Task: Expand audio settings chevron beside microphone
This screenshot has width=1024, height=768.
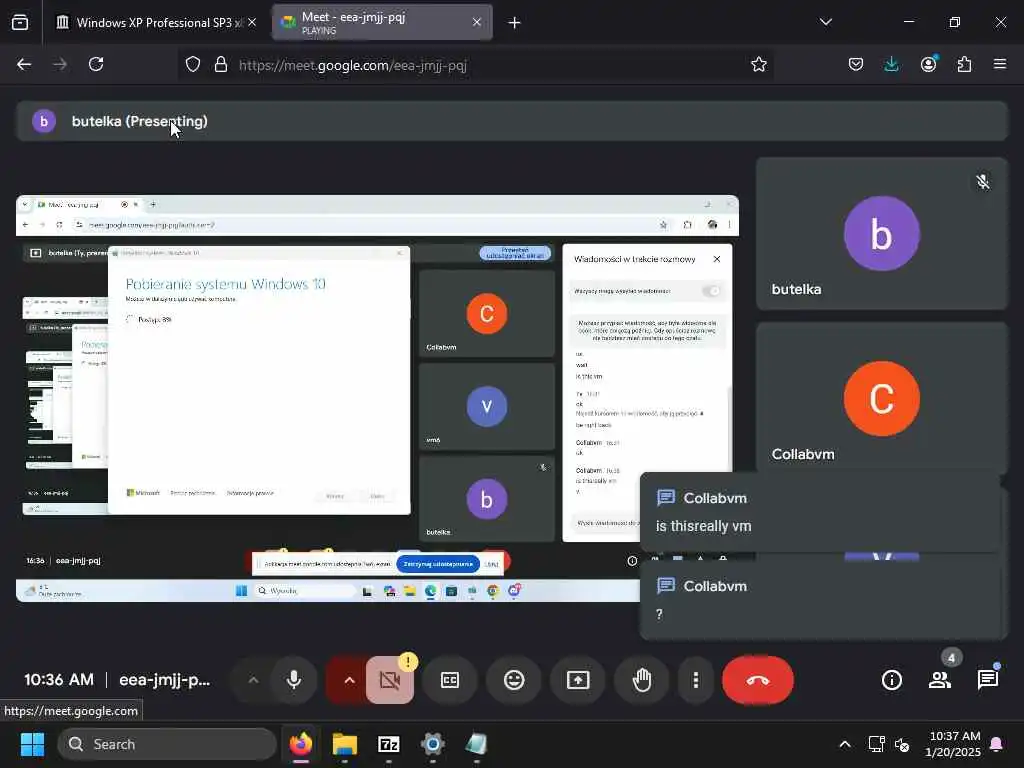Action: pos(253,680)
